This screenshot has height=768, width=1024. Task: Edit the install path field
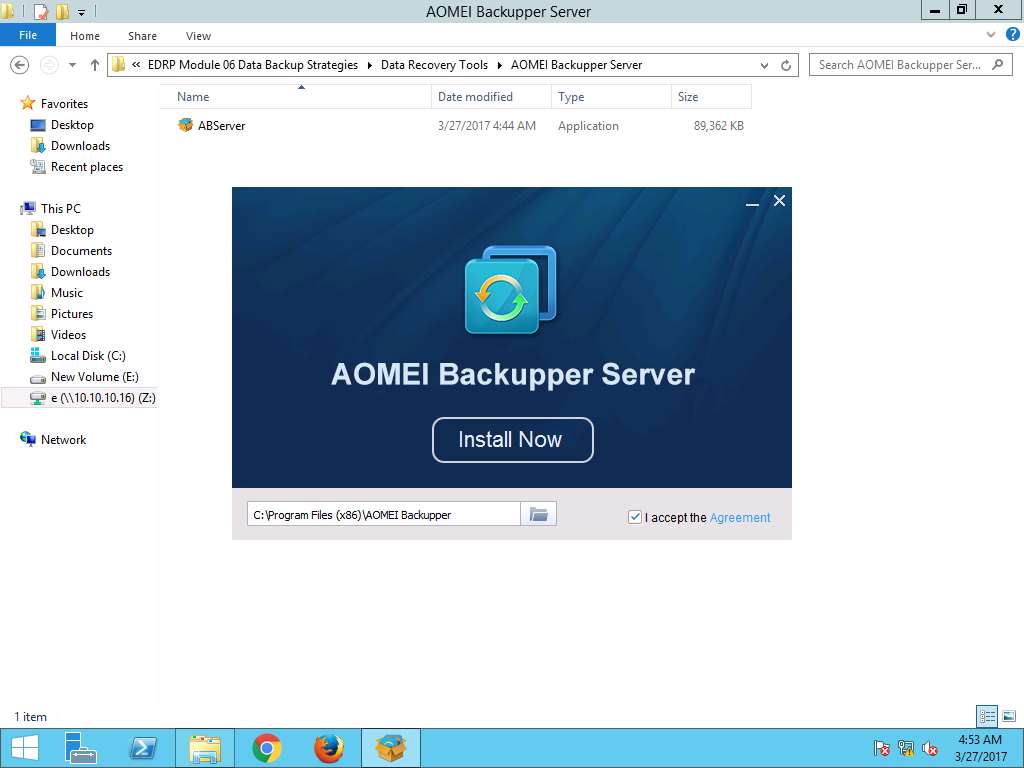tap(384, 514)
